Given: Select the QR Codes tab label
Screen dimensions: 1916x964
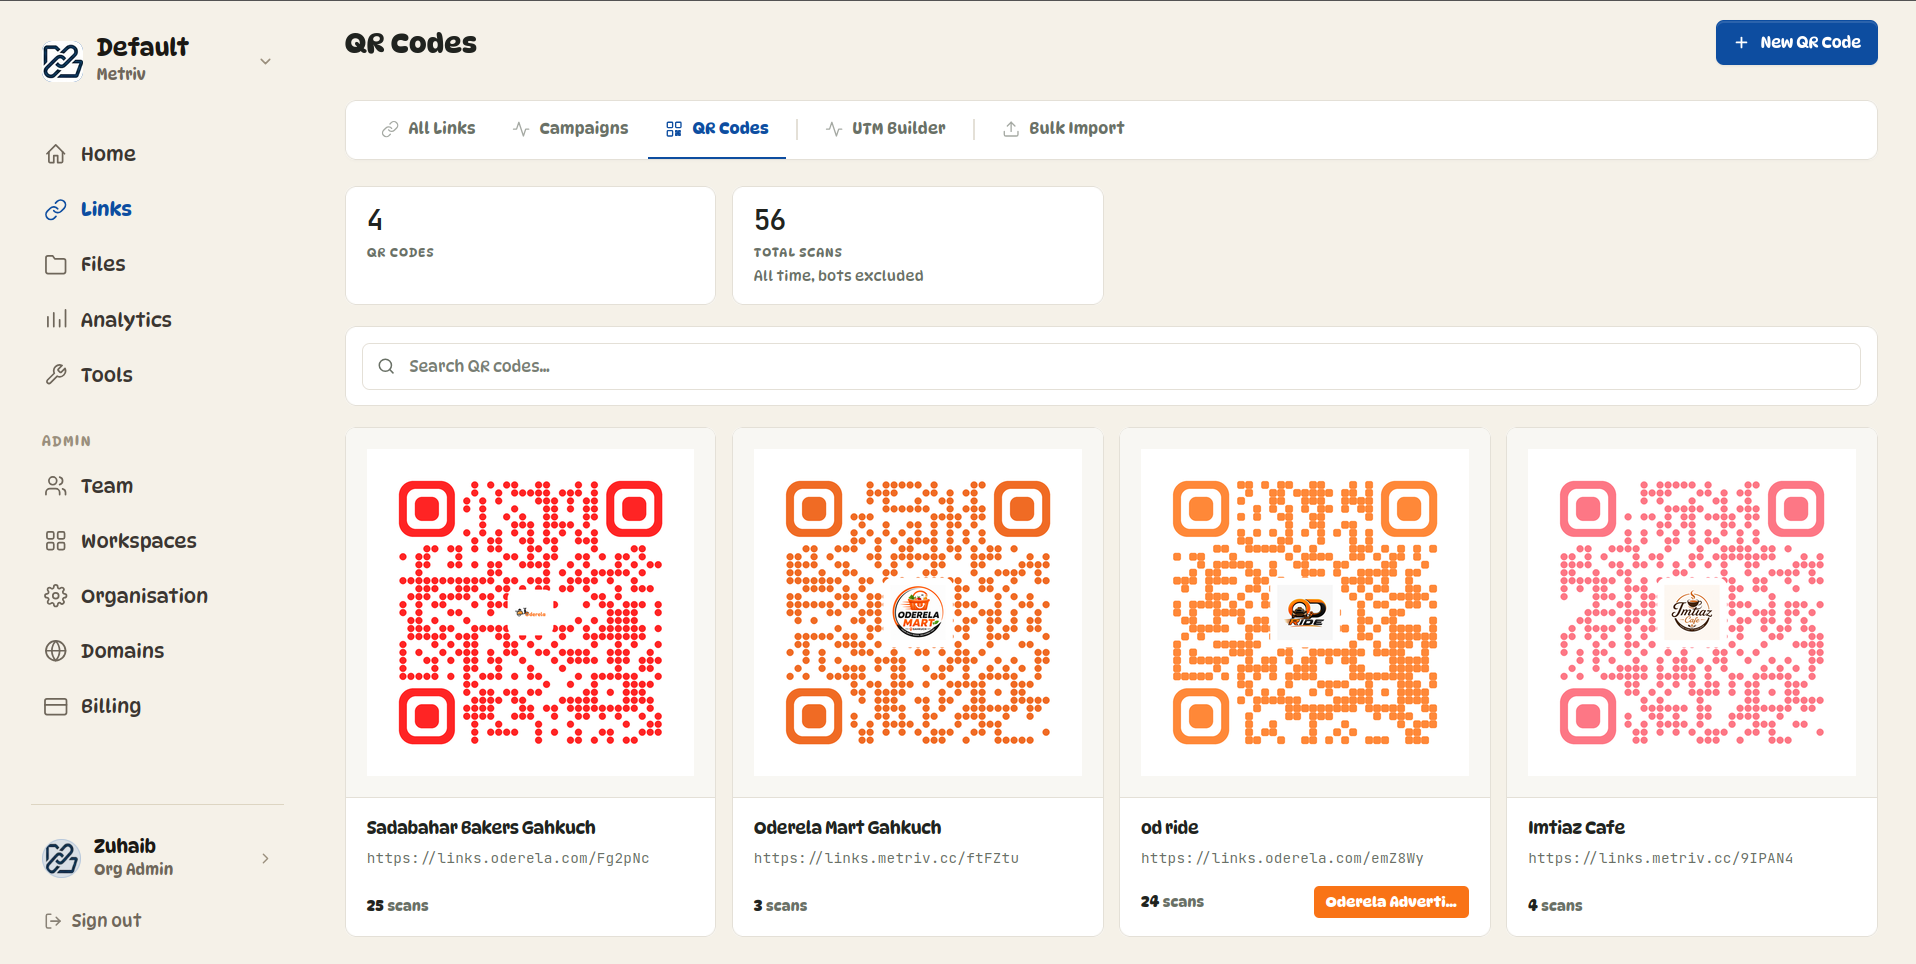Looking at the screenshot, I should point(730,128).
